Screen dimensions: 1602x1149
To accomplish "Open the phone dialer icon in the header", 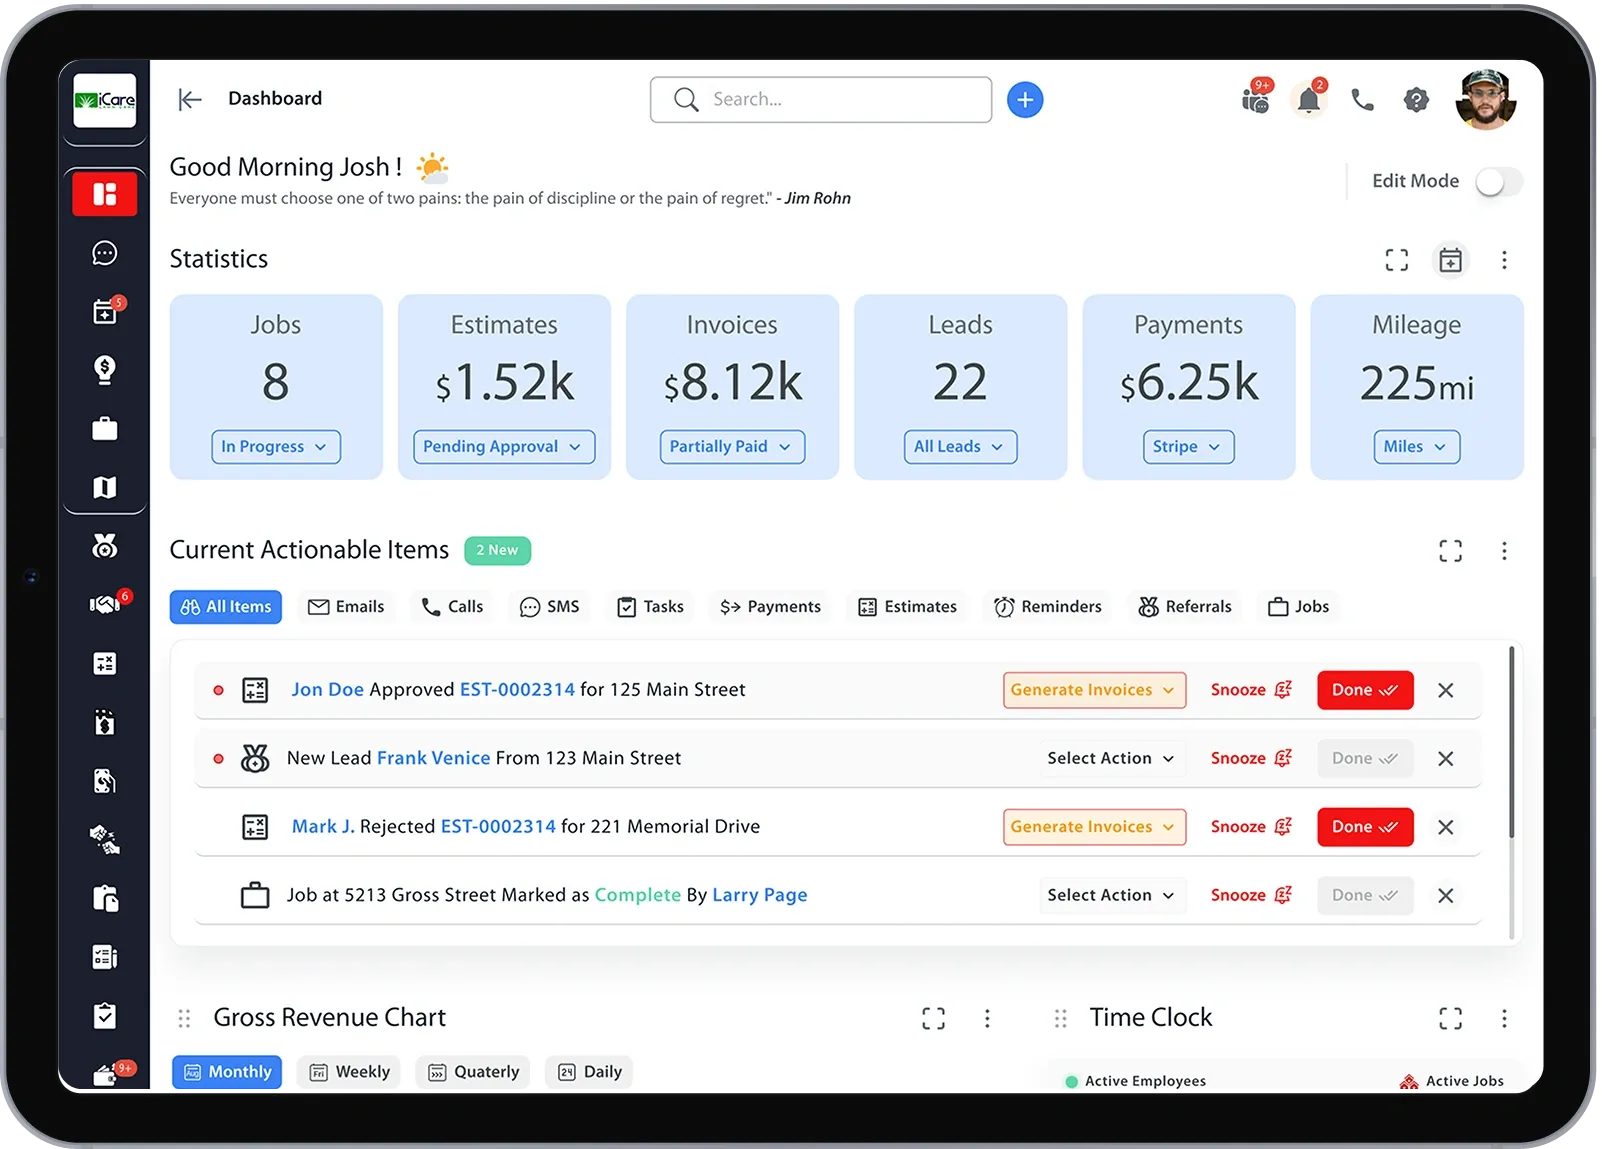I will (1362, 99).
